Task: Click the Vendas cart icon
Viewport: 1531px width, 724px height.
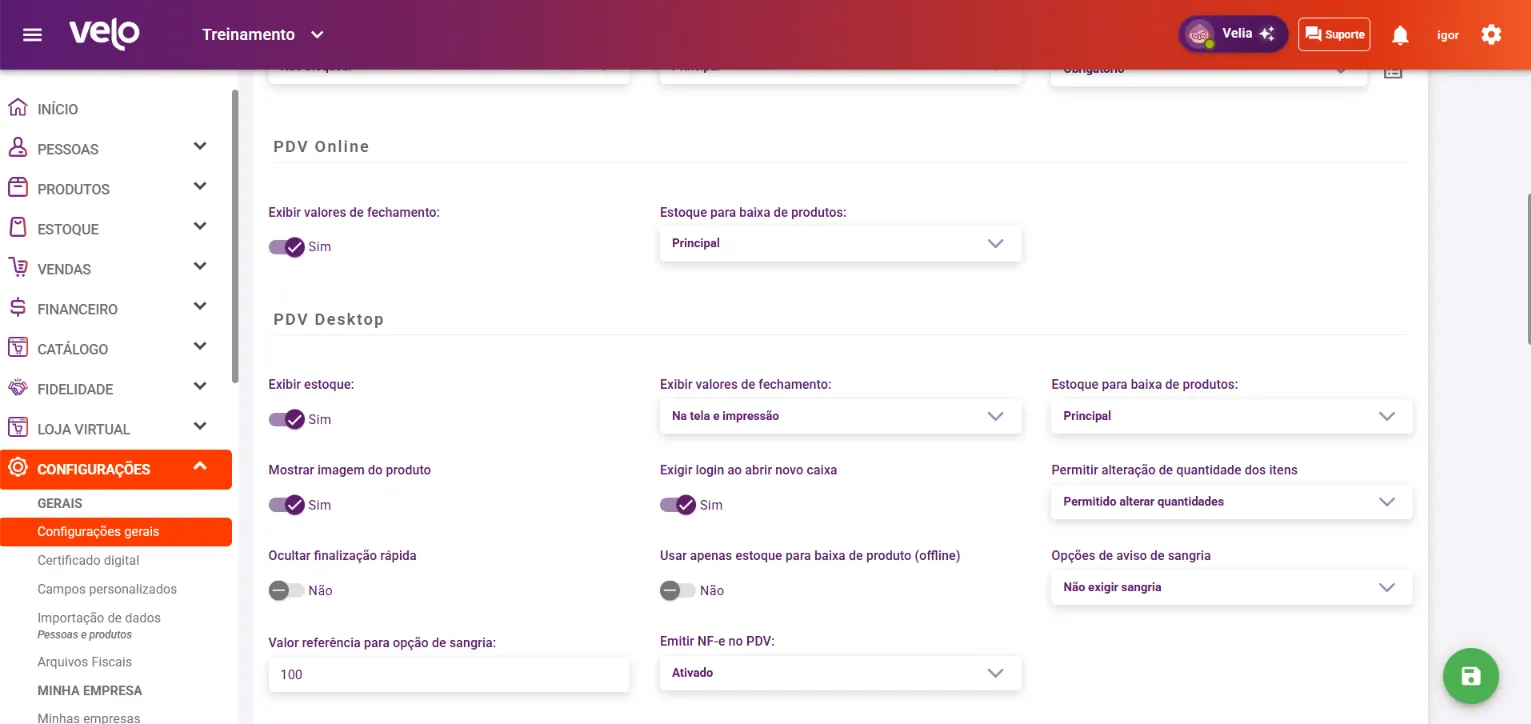Action: pos(17,268)
